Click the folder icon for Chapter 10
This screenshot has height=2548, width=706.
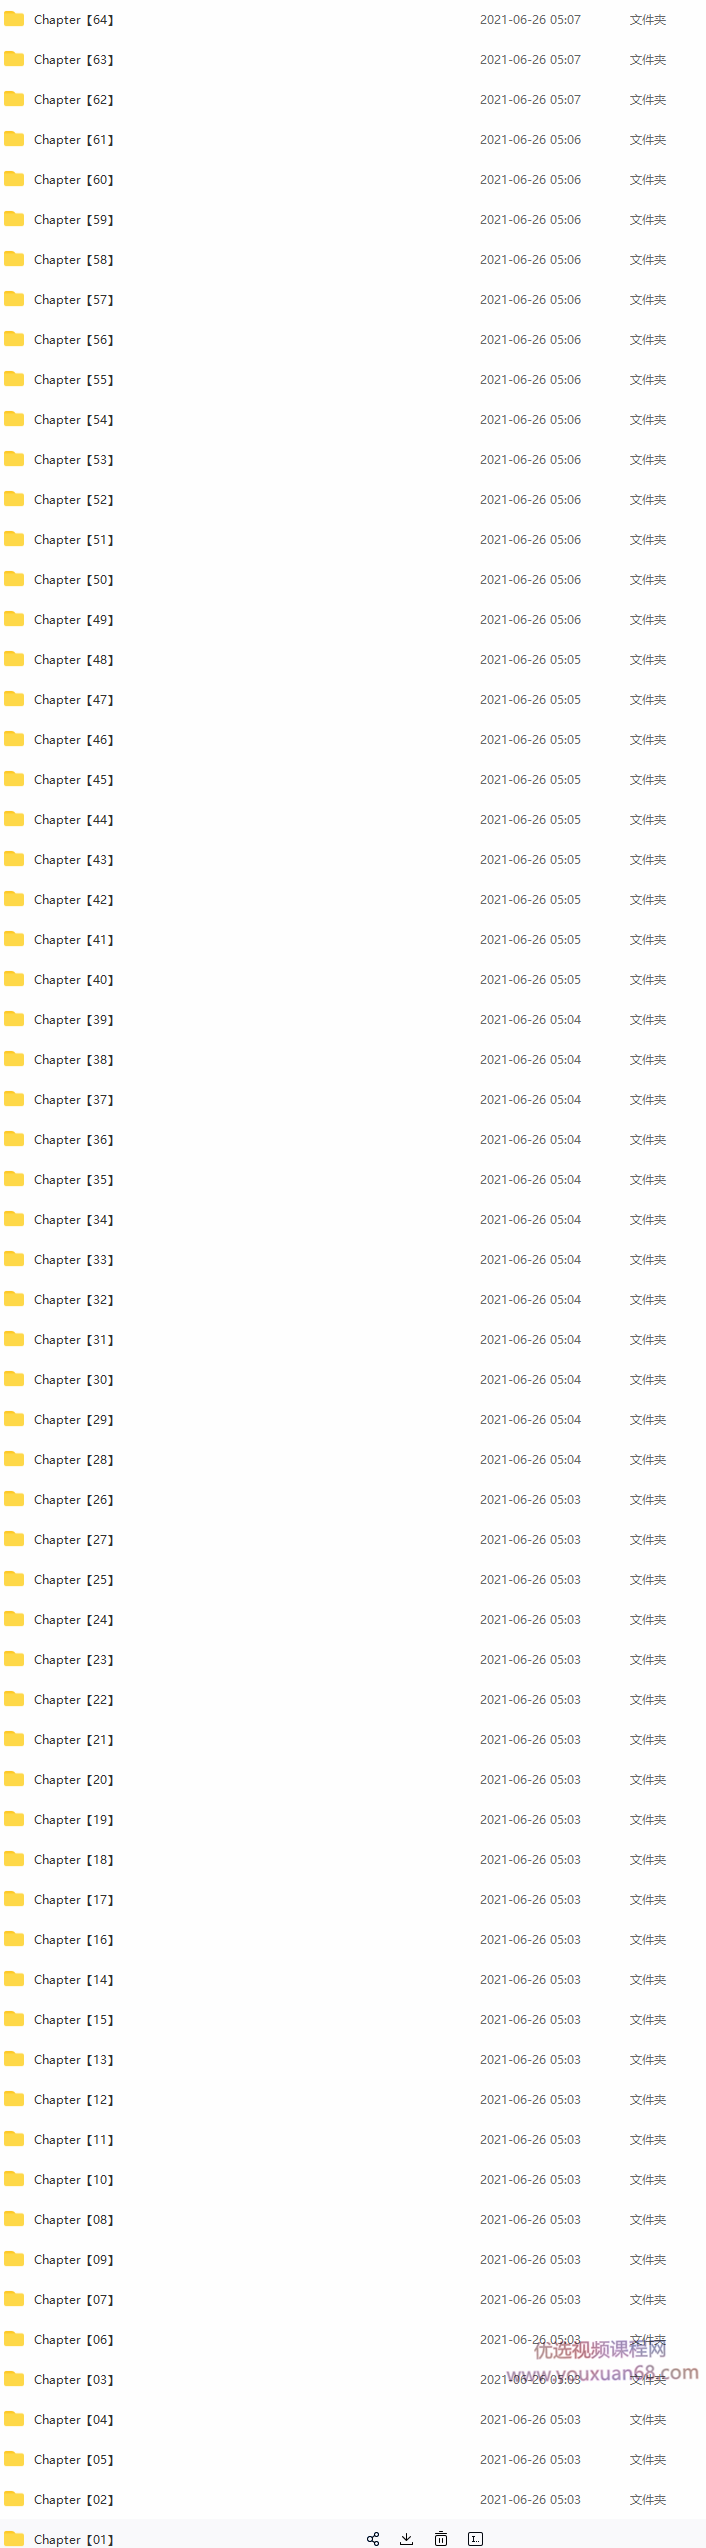(14, 2179)
